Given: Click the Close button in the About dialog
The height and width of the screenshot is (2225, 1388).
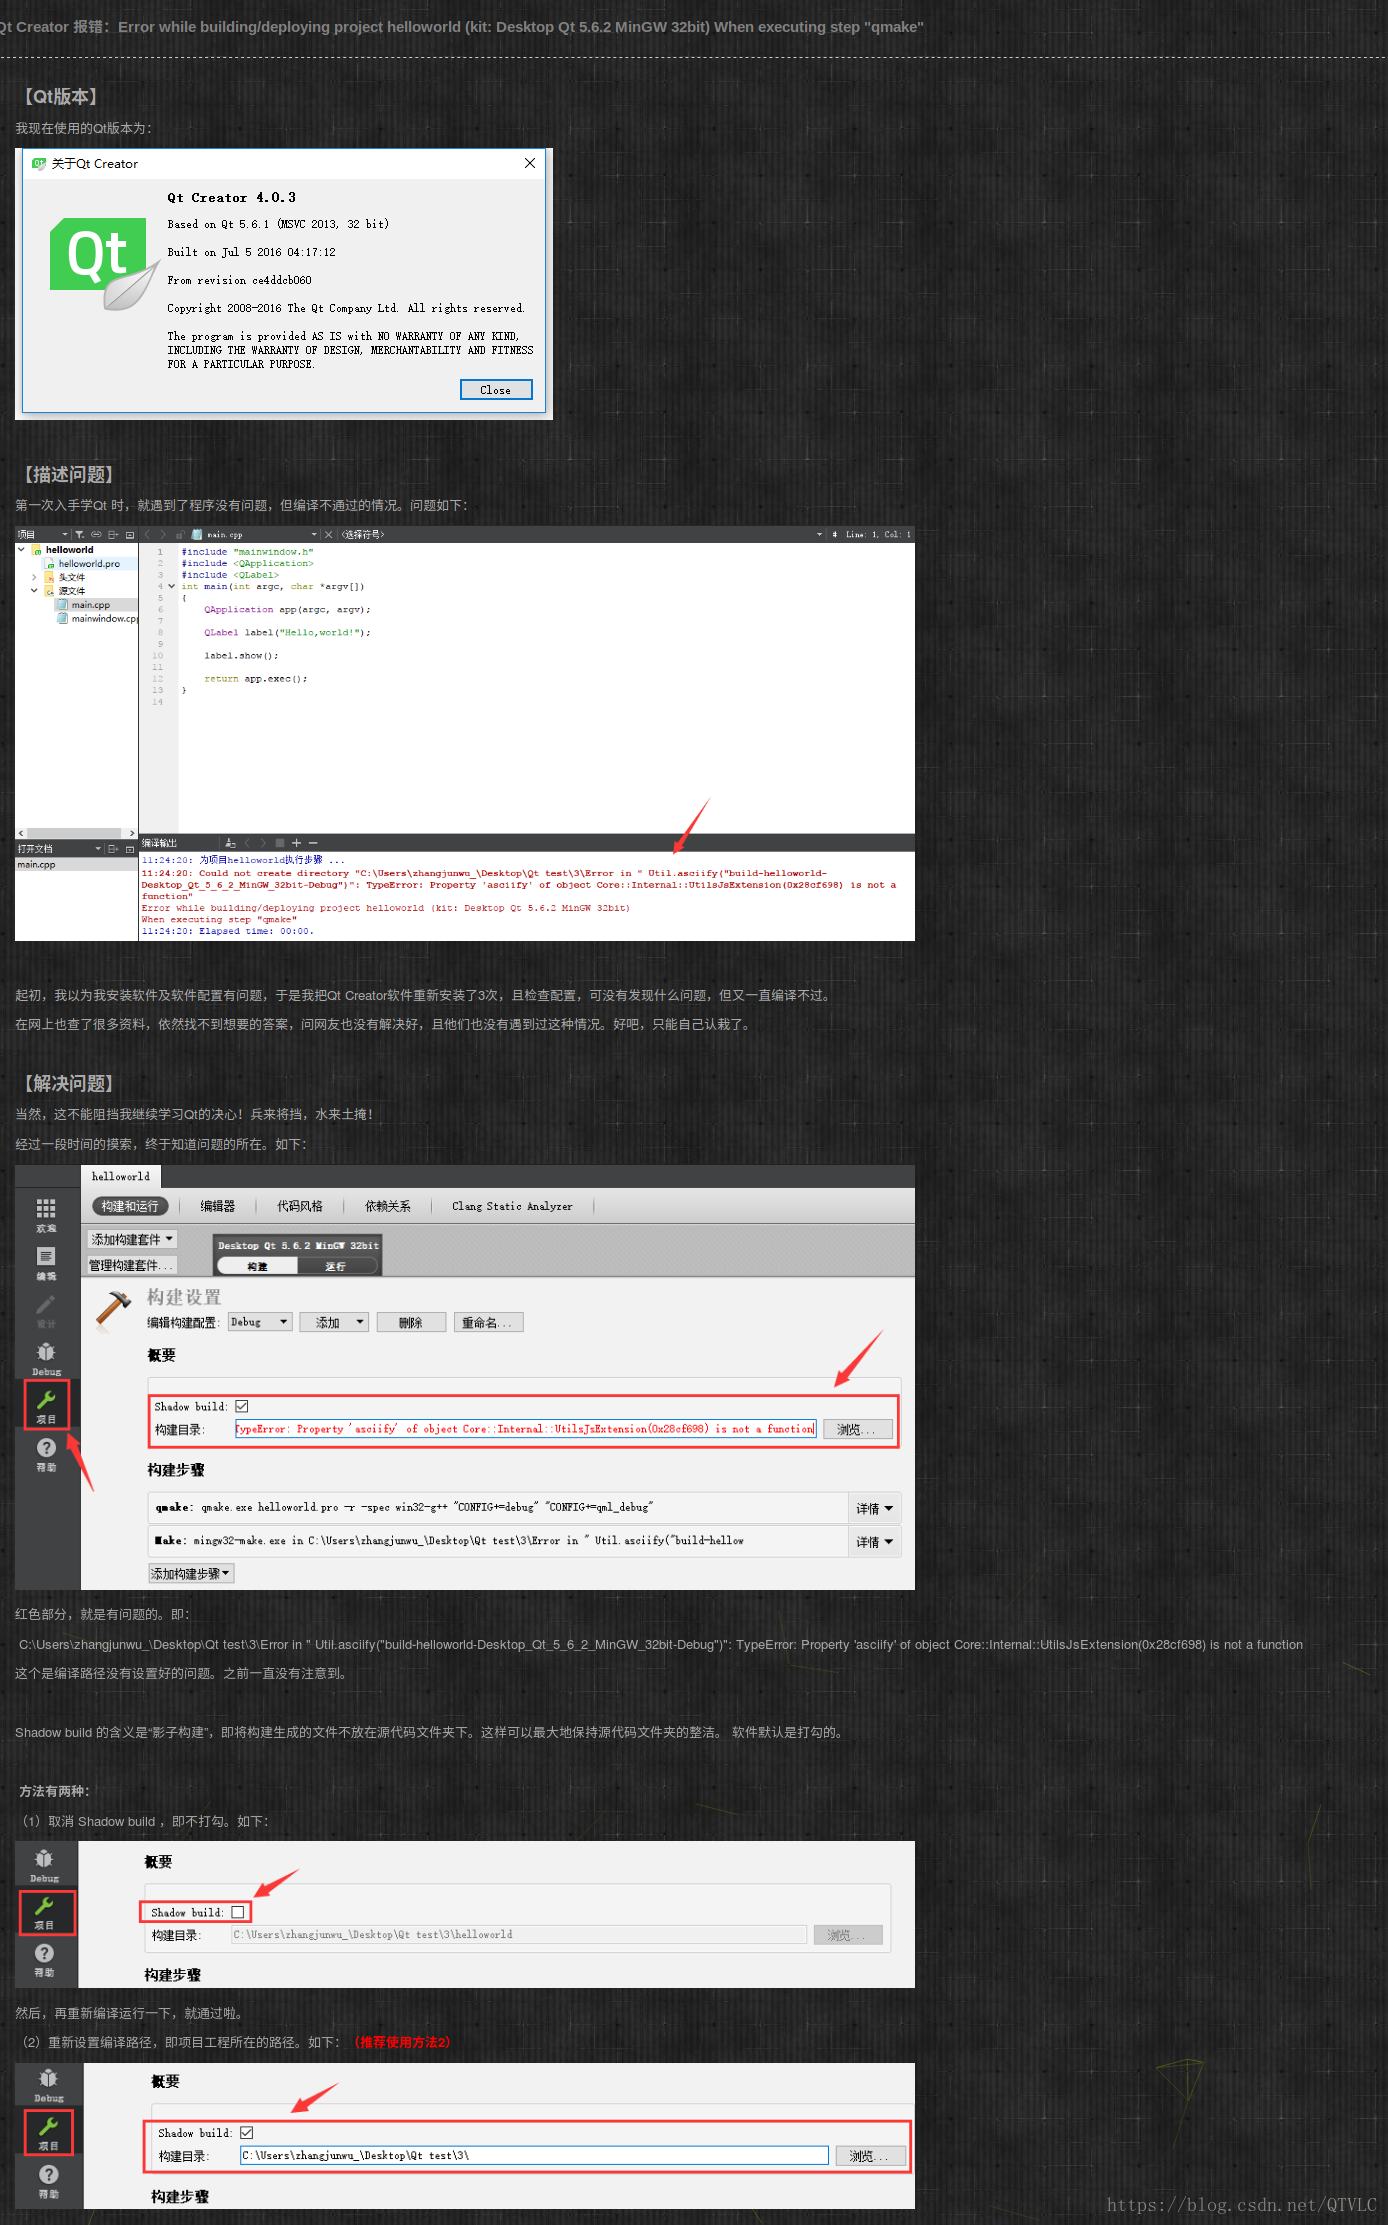Looking at the screenshot, I should coord(496,390).
